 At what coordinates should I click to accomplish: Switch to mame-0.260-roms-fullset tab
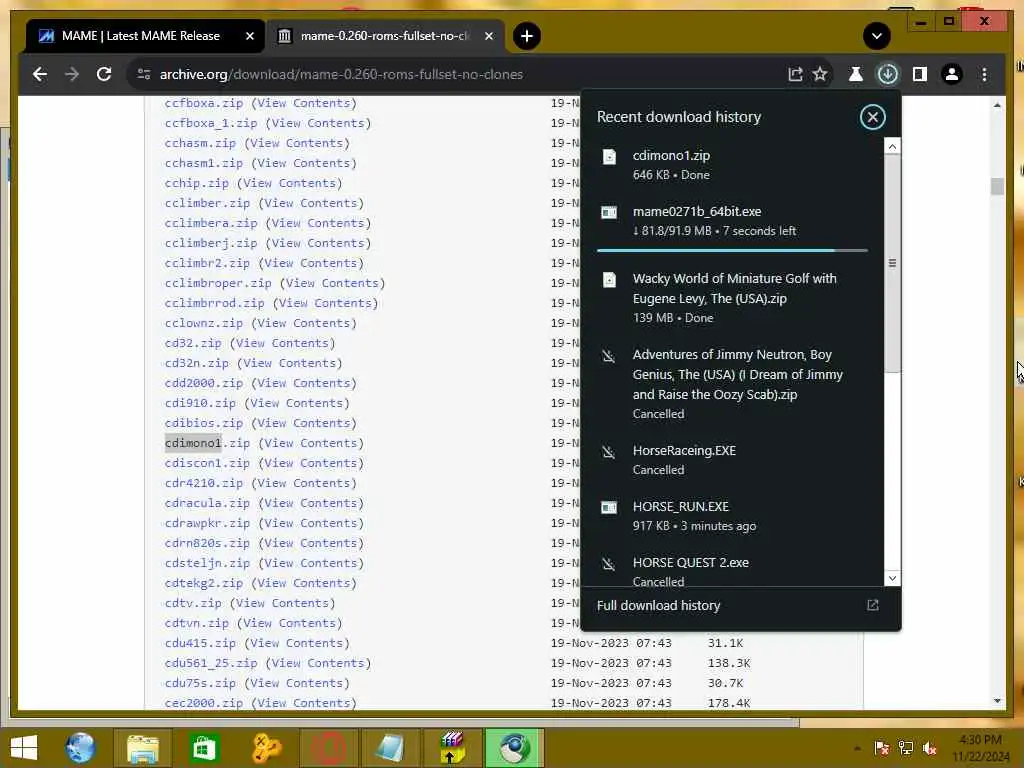(x=384, y=36)
